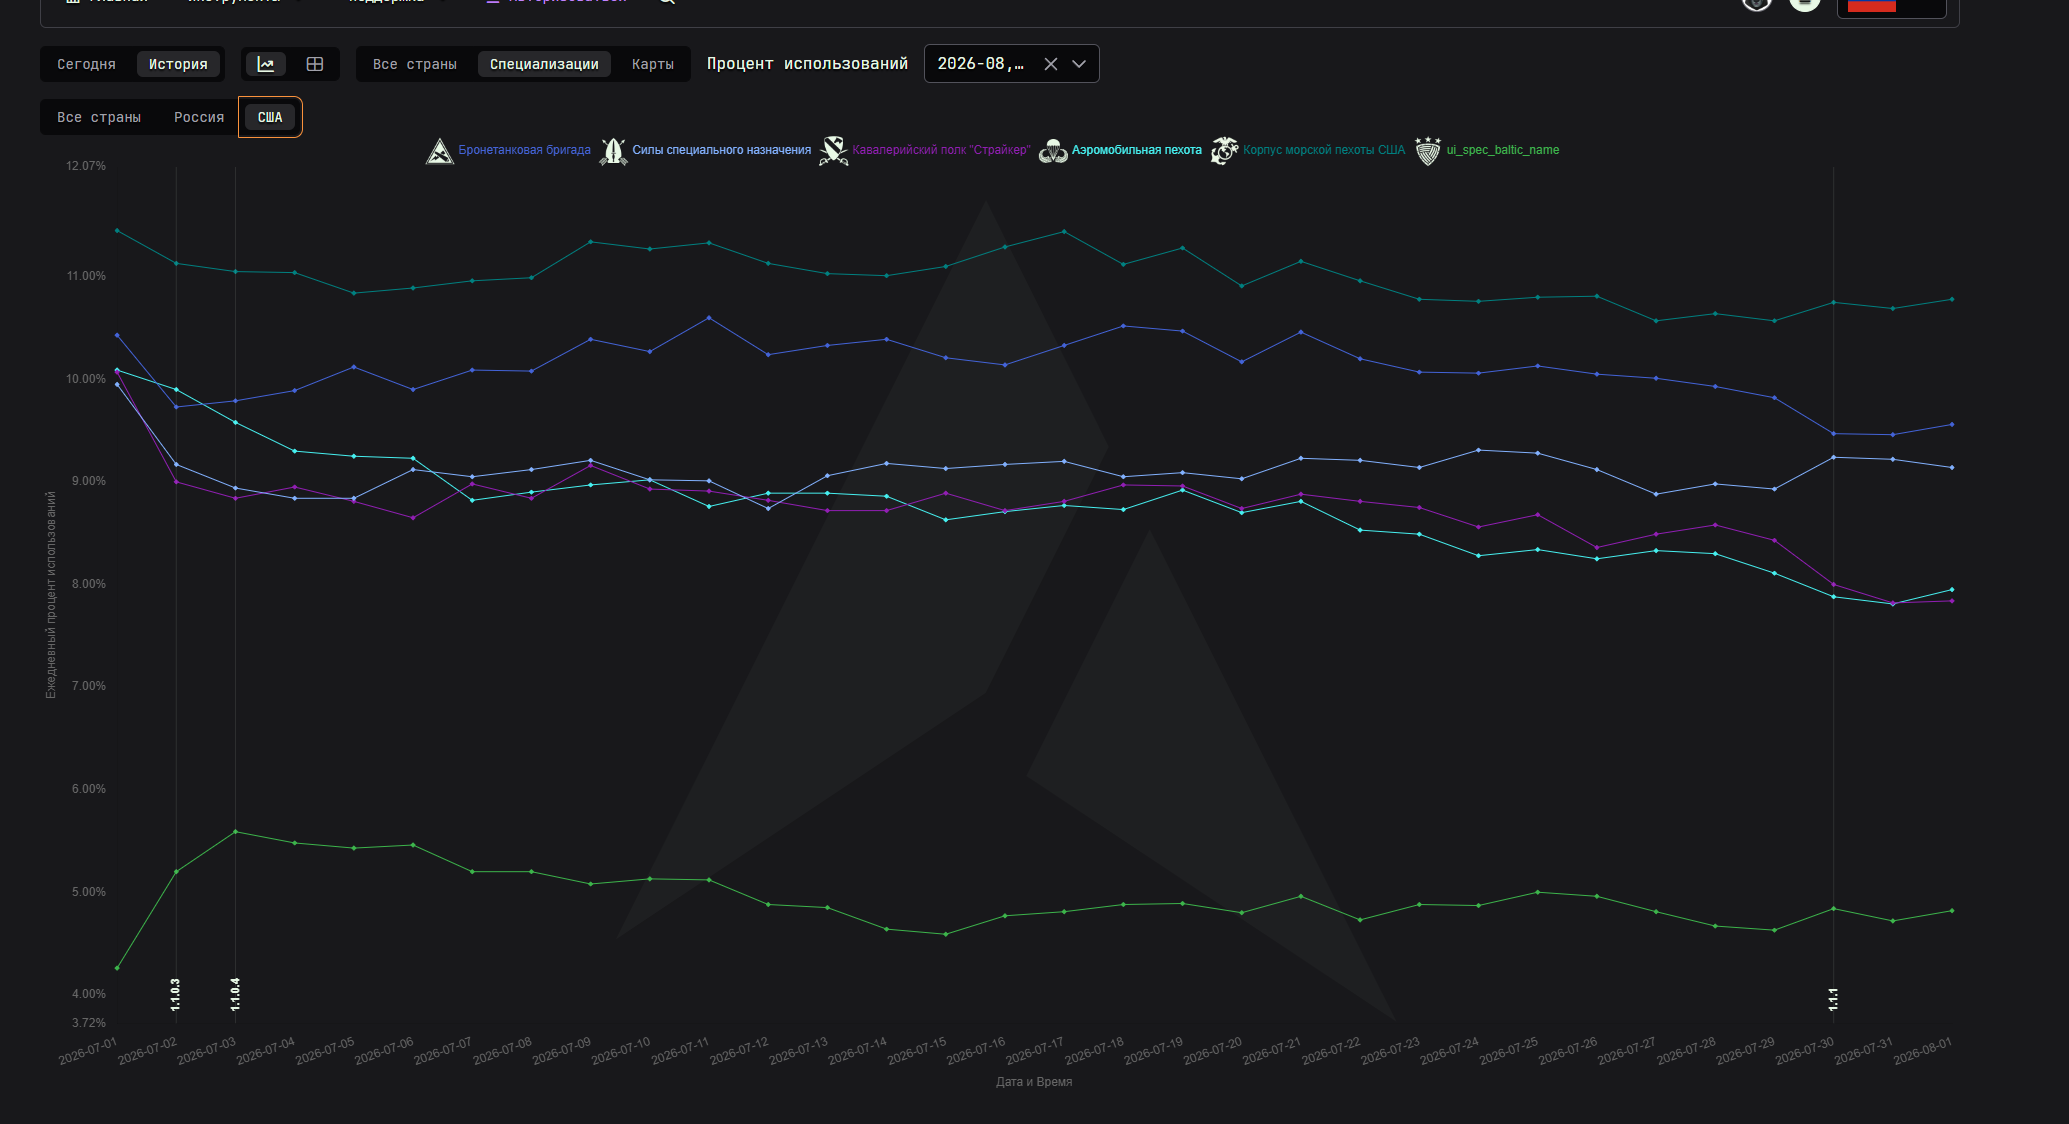The image size is (2069, 1124).
Task: Click the 12.07% axis maximum label
Action: coord(86,166)
